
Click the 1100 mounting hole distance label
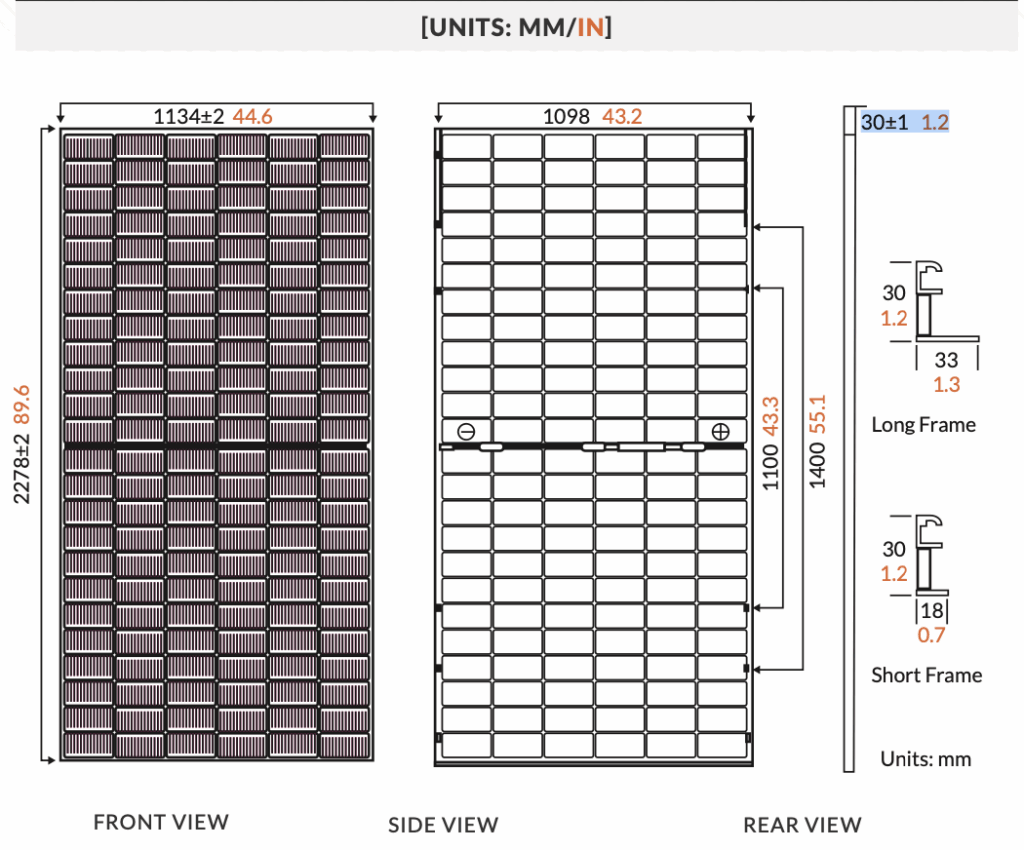click(x=771, y=443)
